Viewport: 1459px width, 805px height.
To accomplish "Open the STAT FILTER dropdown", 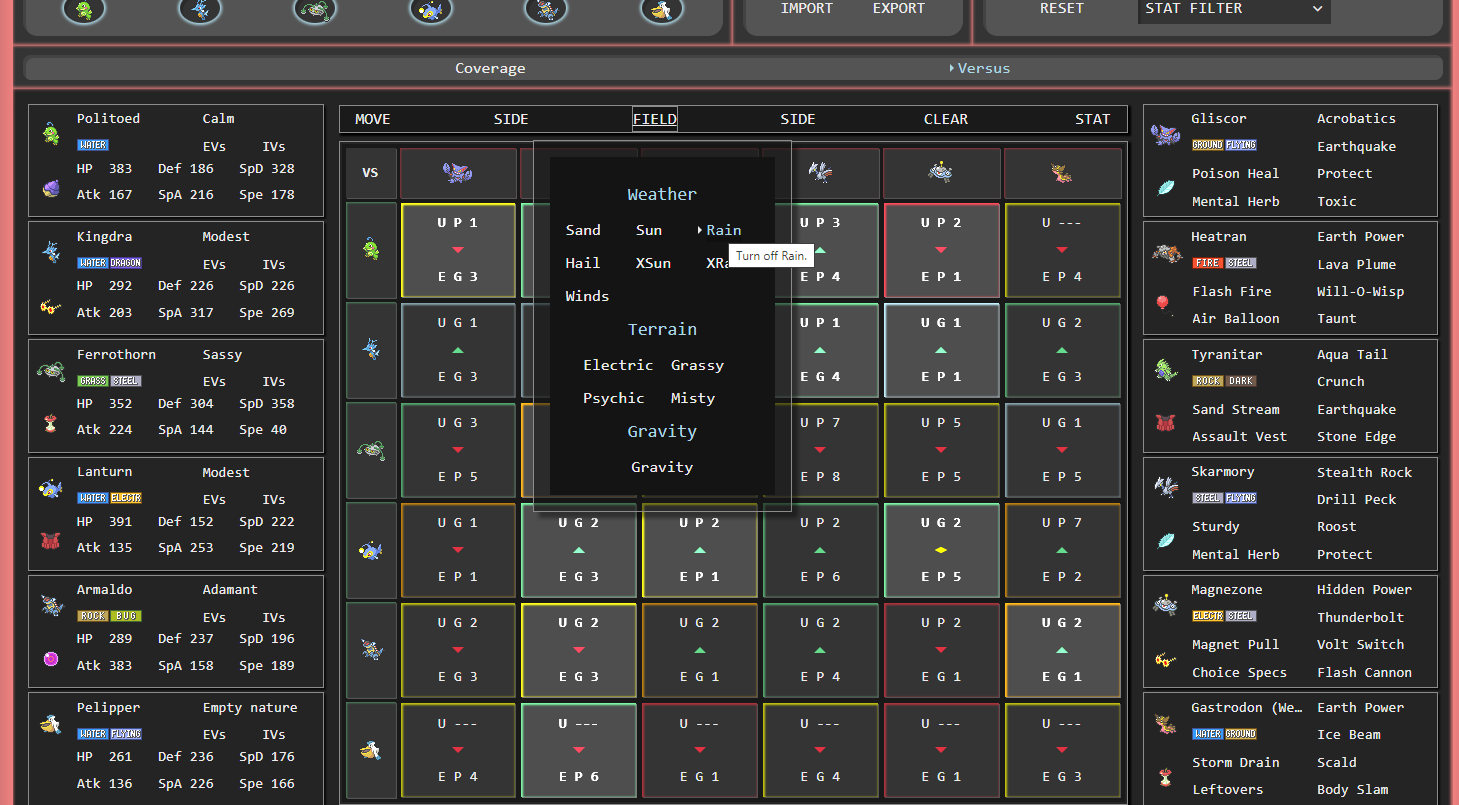I will point(1234,9).
